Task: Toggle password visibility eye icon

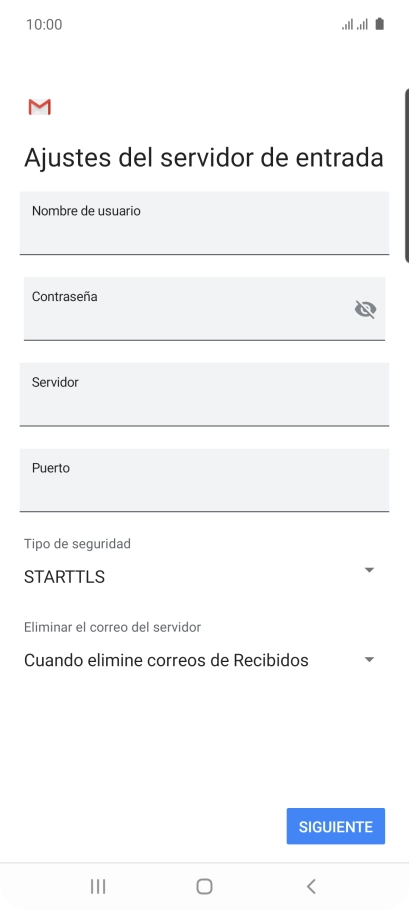Action: 365,309
